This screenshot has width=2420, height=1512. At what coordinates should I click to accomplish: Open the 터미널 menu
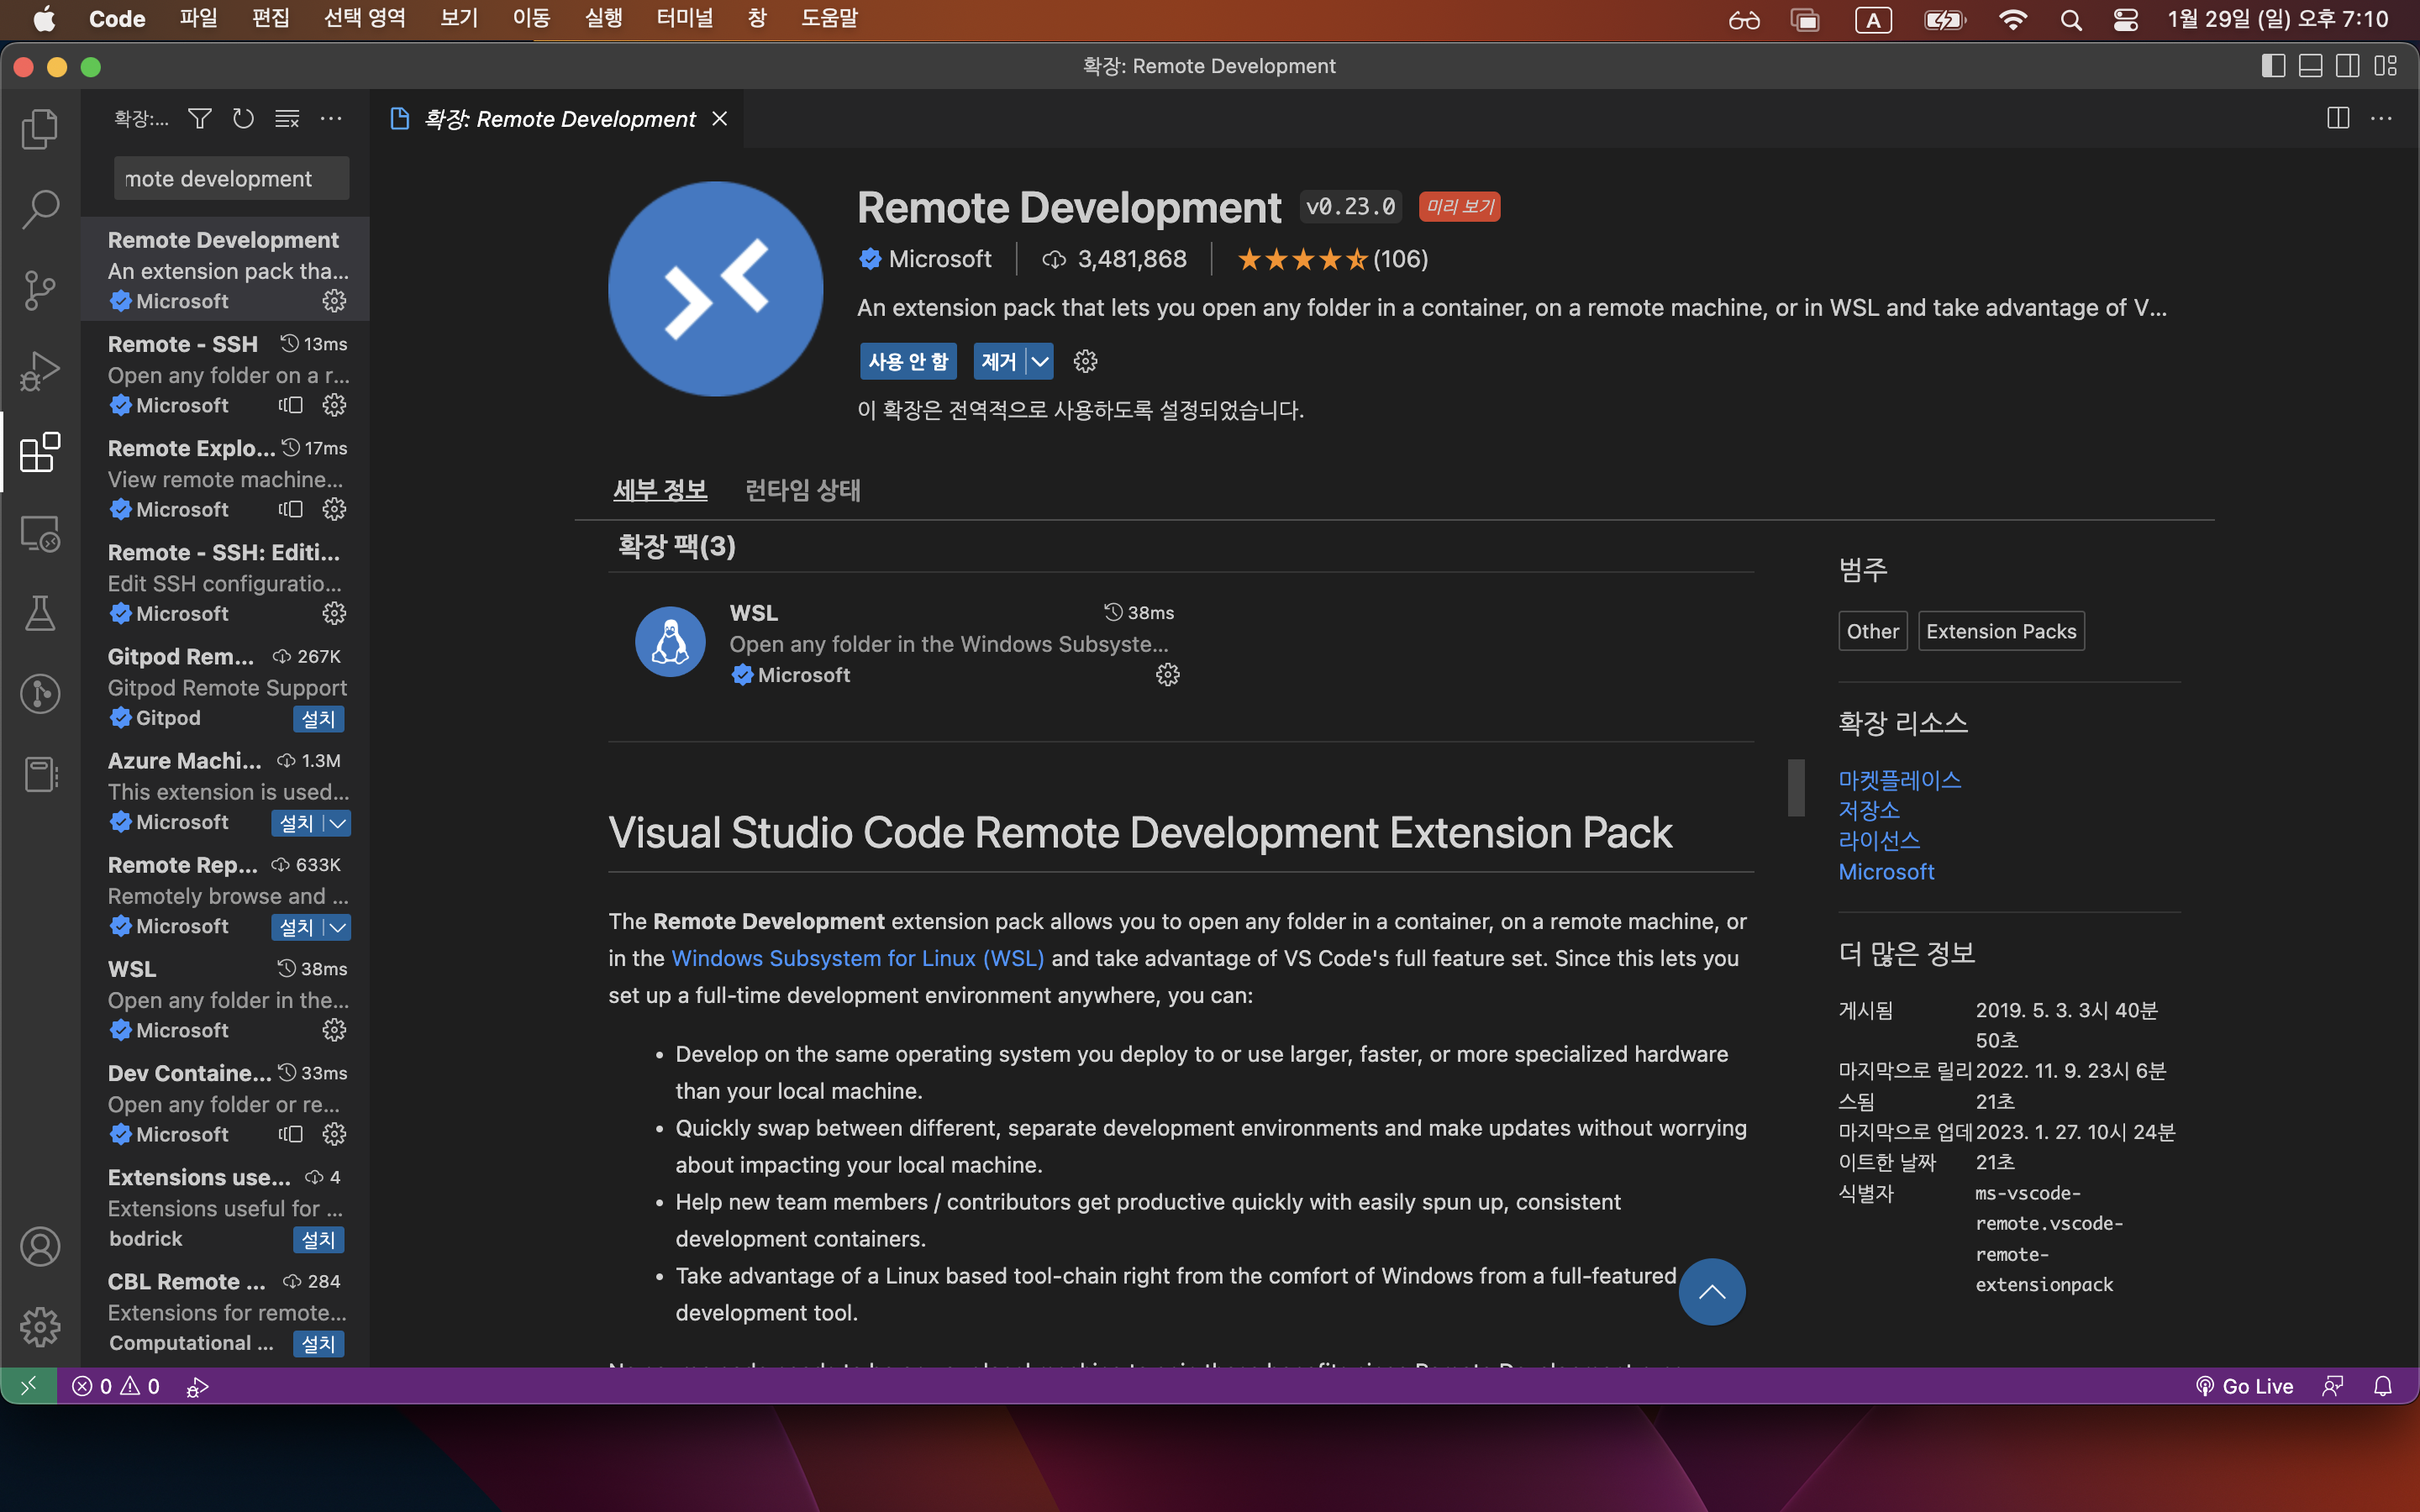(684, 18)
